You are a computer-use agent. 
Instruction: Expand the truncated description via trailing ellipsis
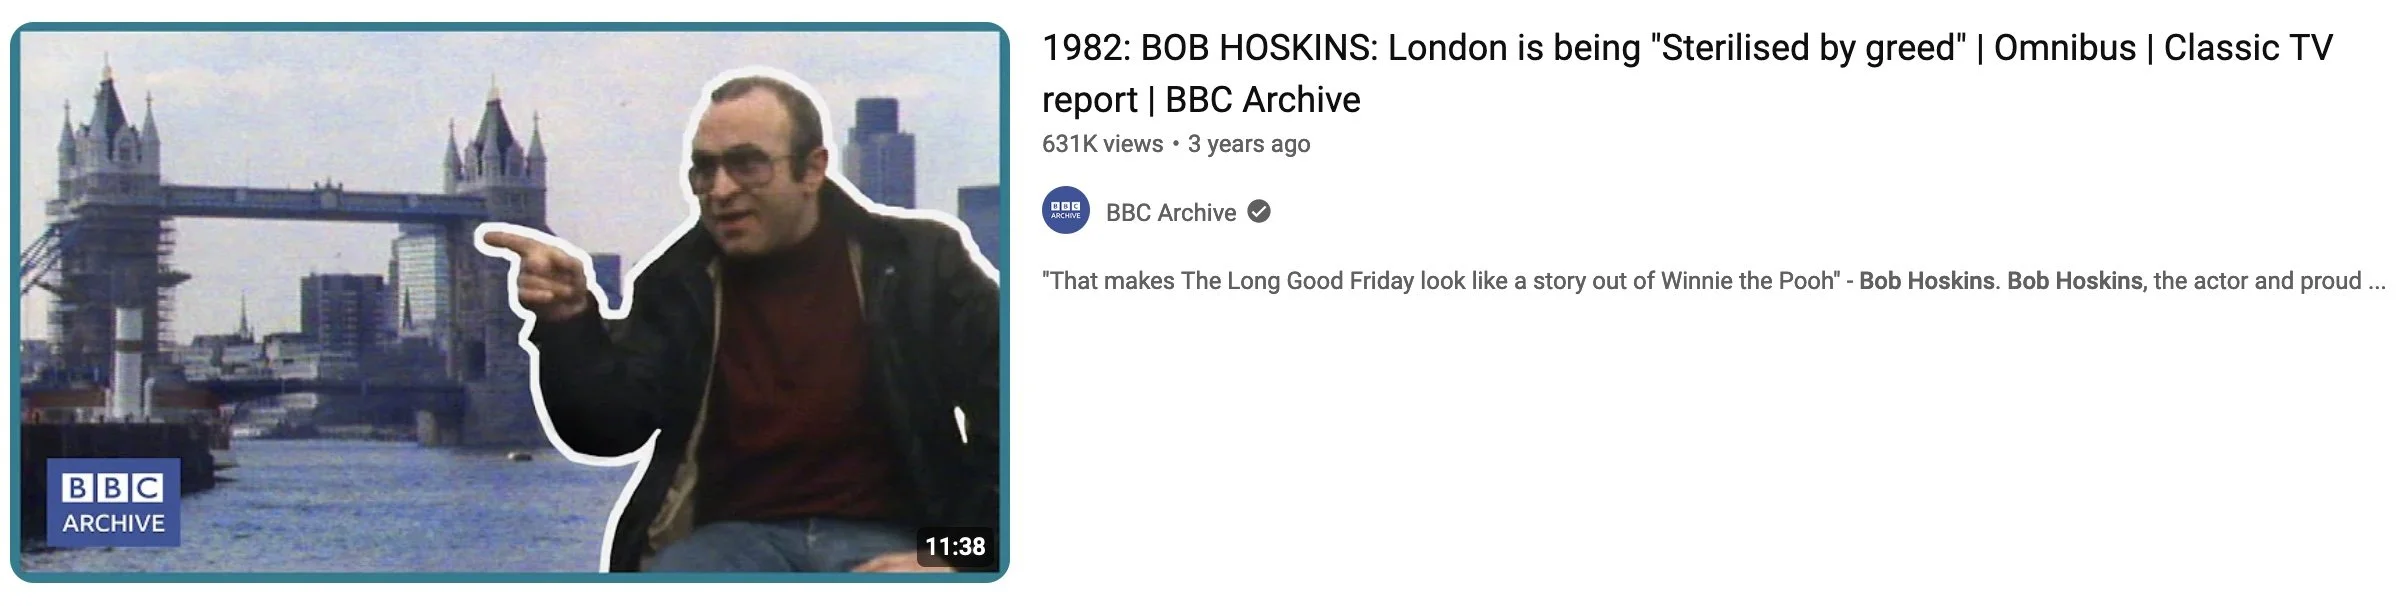point(2377,283)
